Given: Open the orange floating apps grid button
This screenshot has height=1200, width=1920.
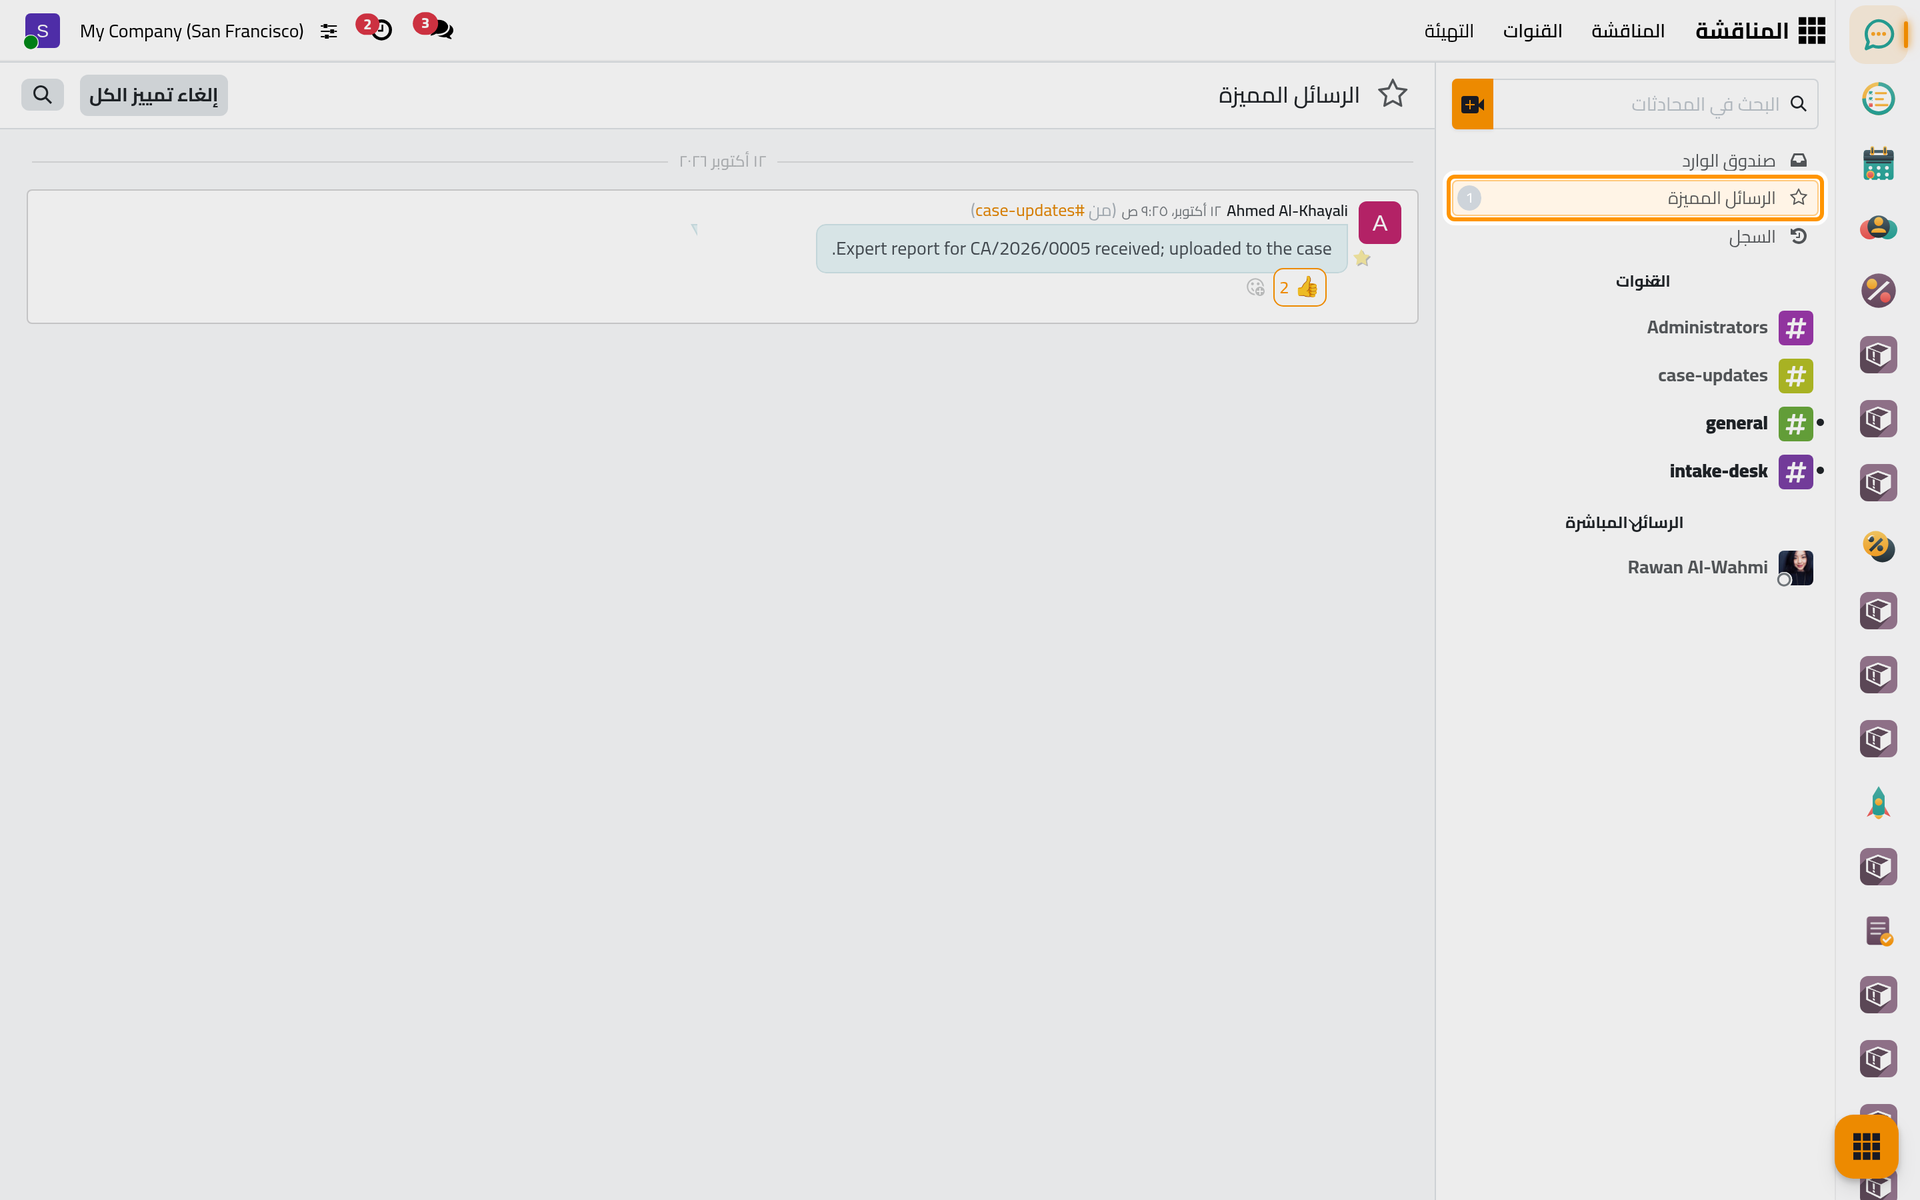Looking at the screenshot, I should [1866, 1146].
